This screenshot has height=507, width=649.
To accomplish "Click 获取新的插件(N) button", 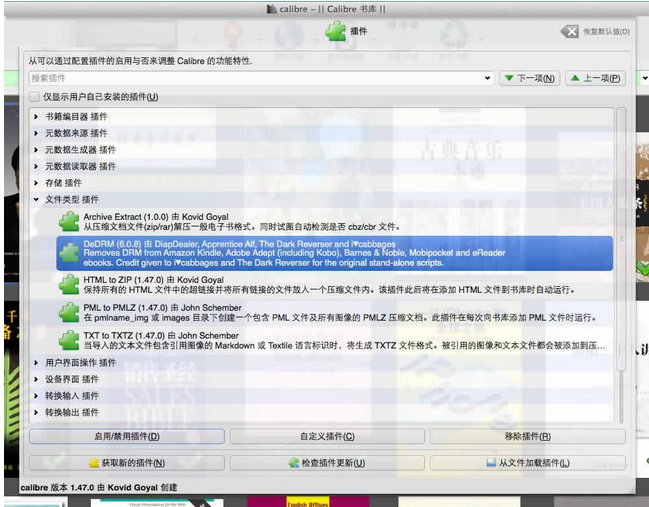I will [127, 463].
